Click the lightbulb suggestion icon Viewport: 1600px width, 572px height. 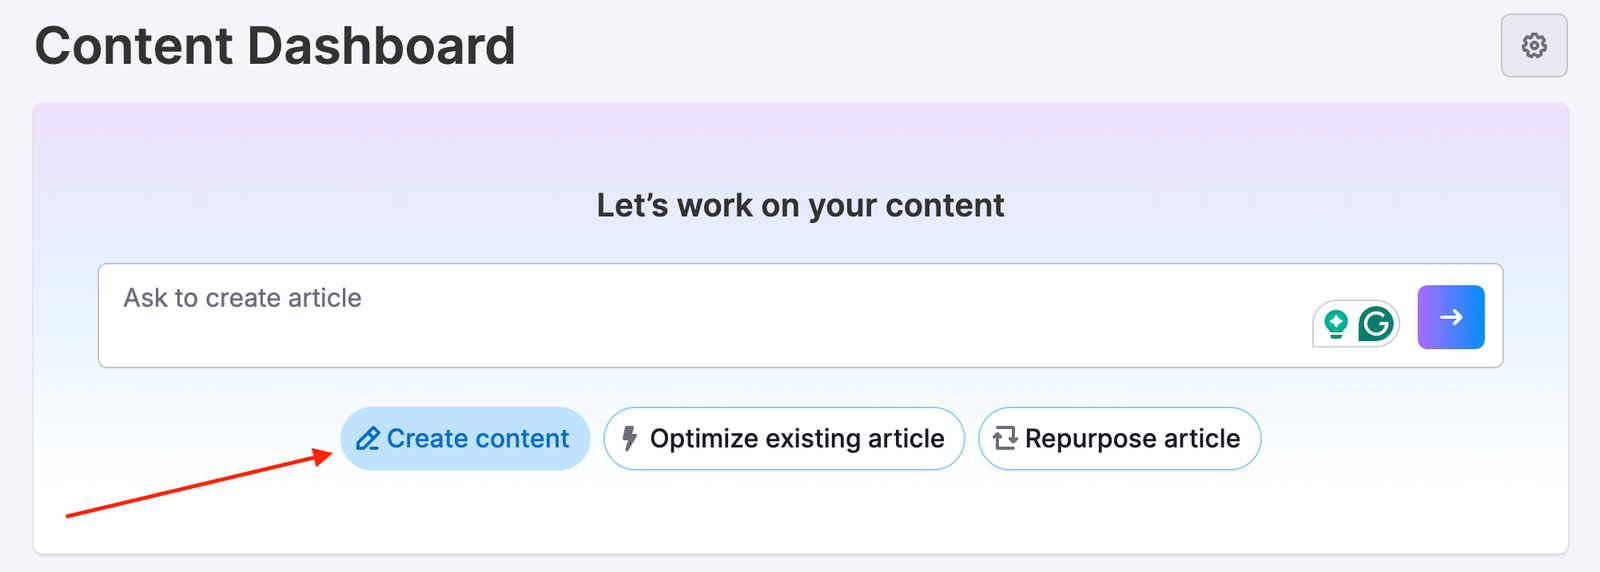(x=1336, y=323)
